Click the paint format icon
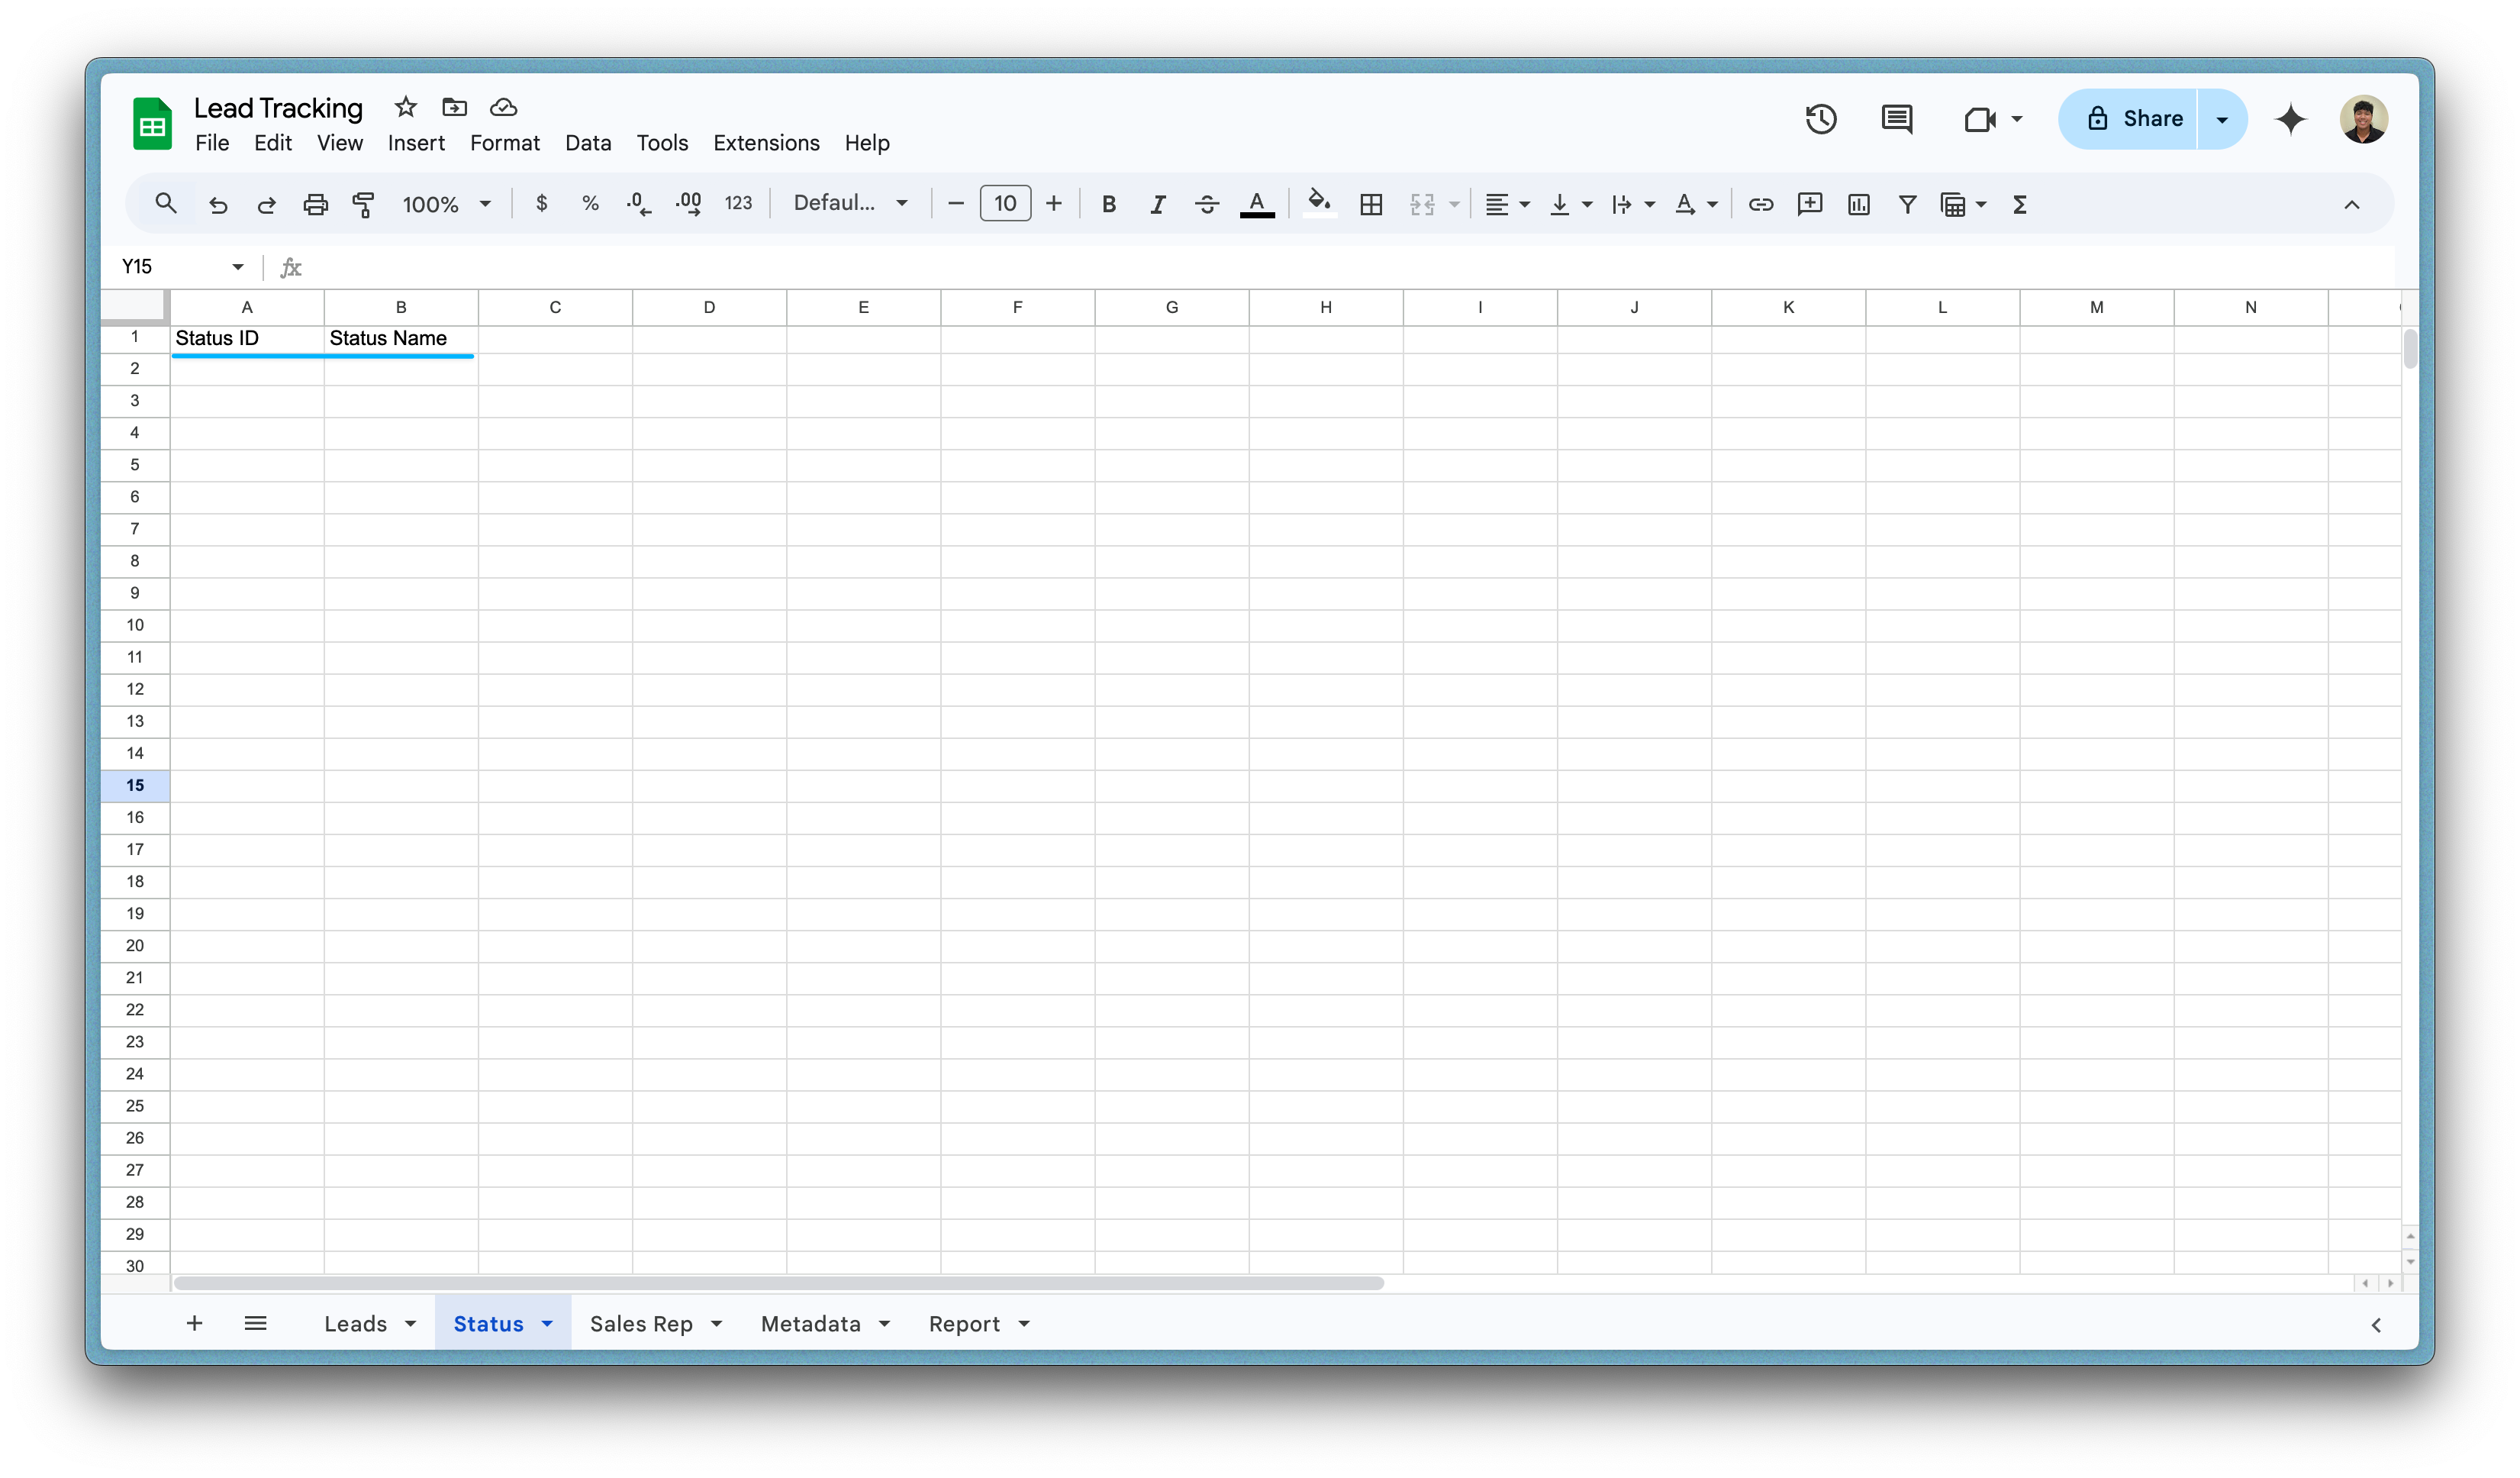Screen dimensions: 2520x1478 click(363, 205)
